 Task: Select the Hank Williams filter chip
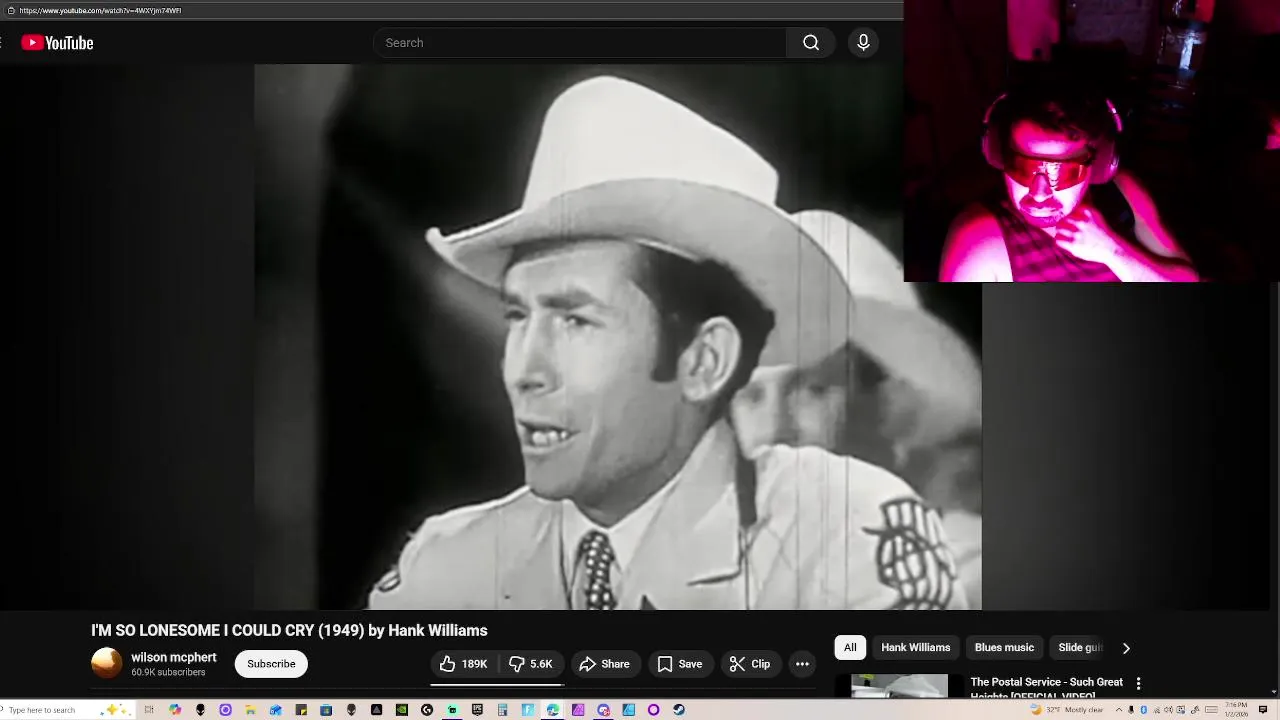pyautogui.click(x=916, y=648)
